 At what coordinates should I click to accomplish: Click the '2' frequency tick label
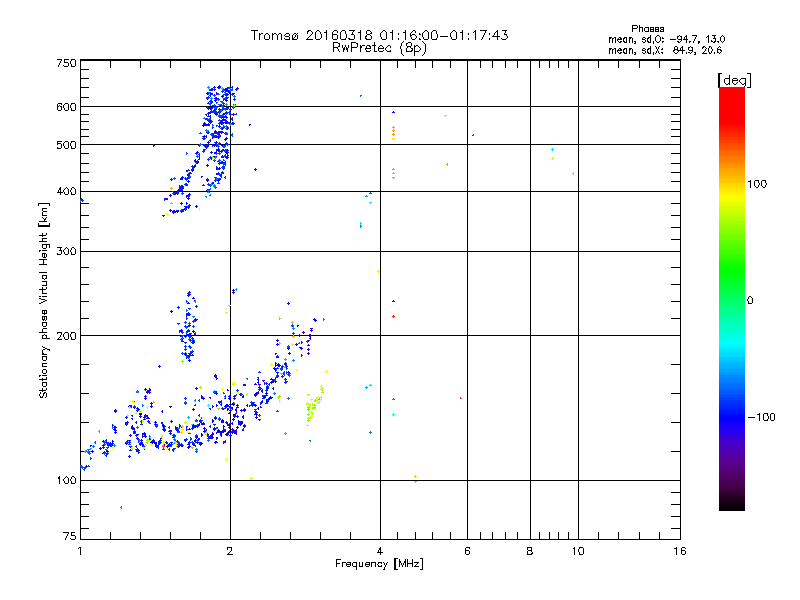pyautogui.click(x=230, y=551)
